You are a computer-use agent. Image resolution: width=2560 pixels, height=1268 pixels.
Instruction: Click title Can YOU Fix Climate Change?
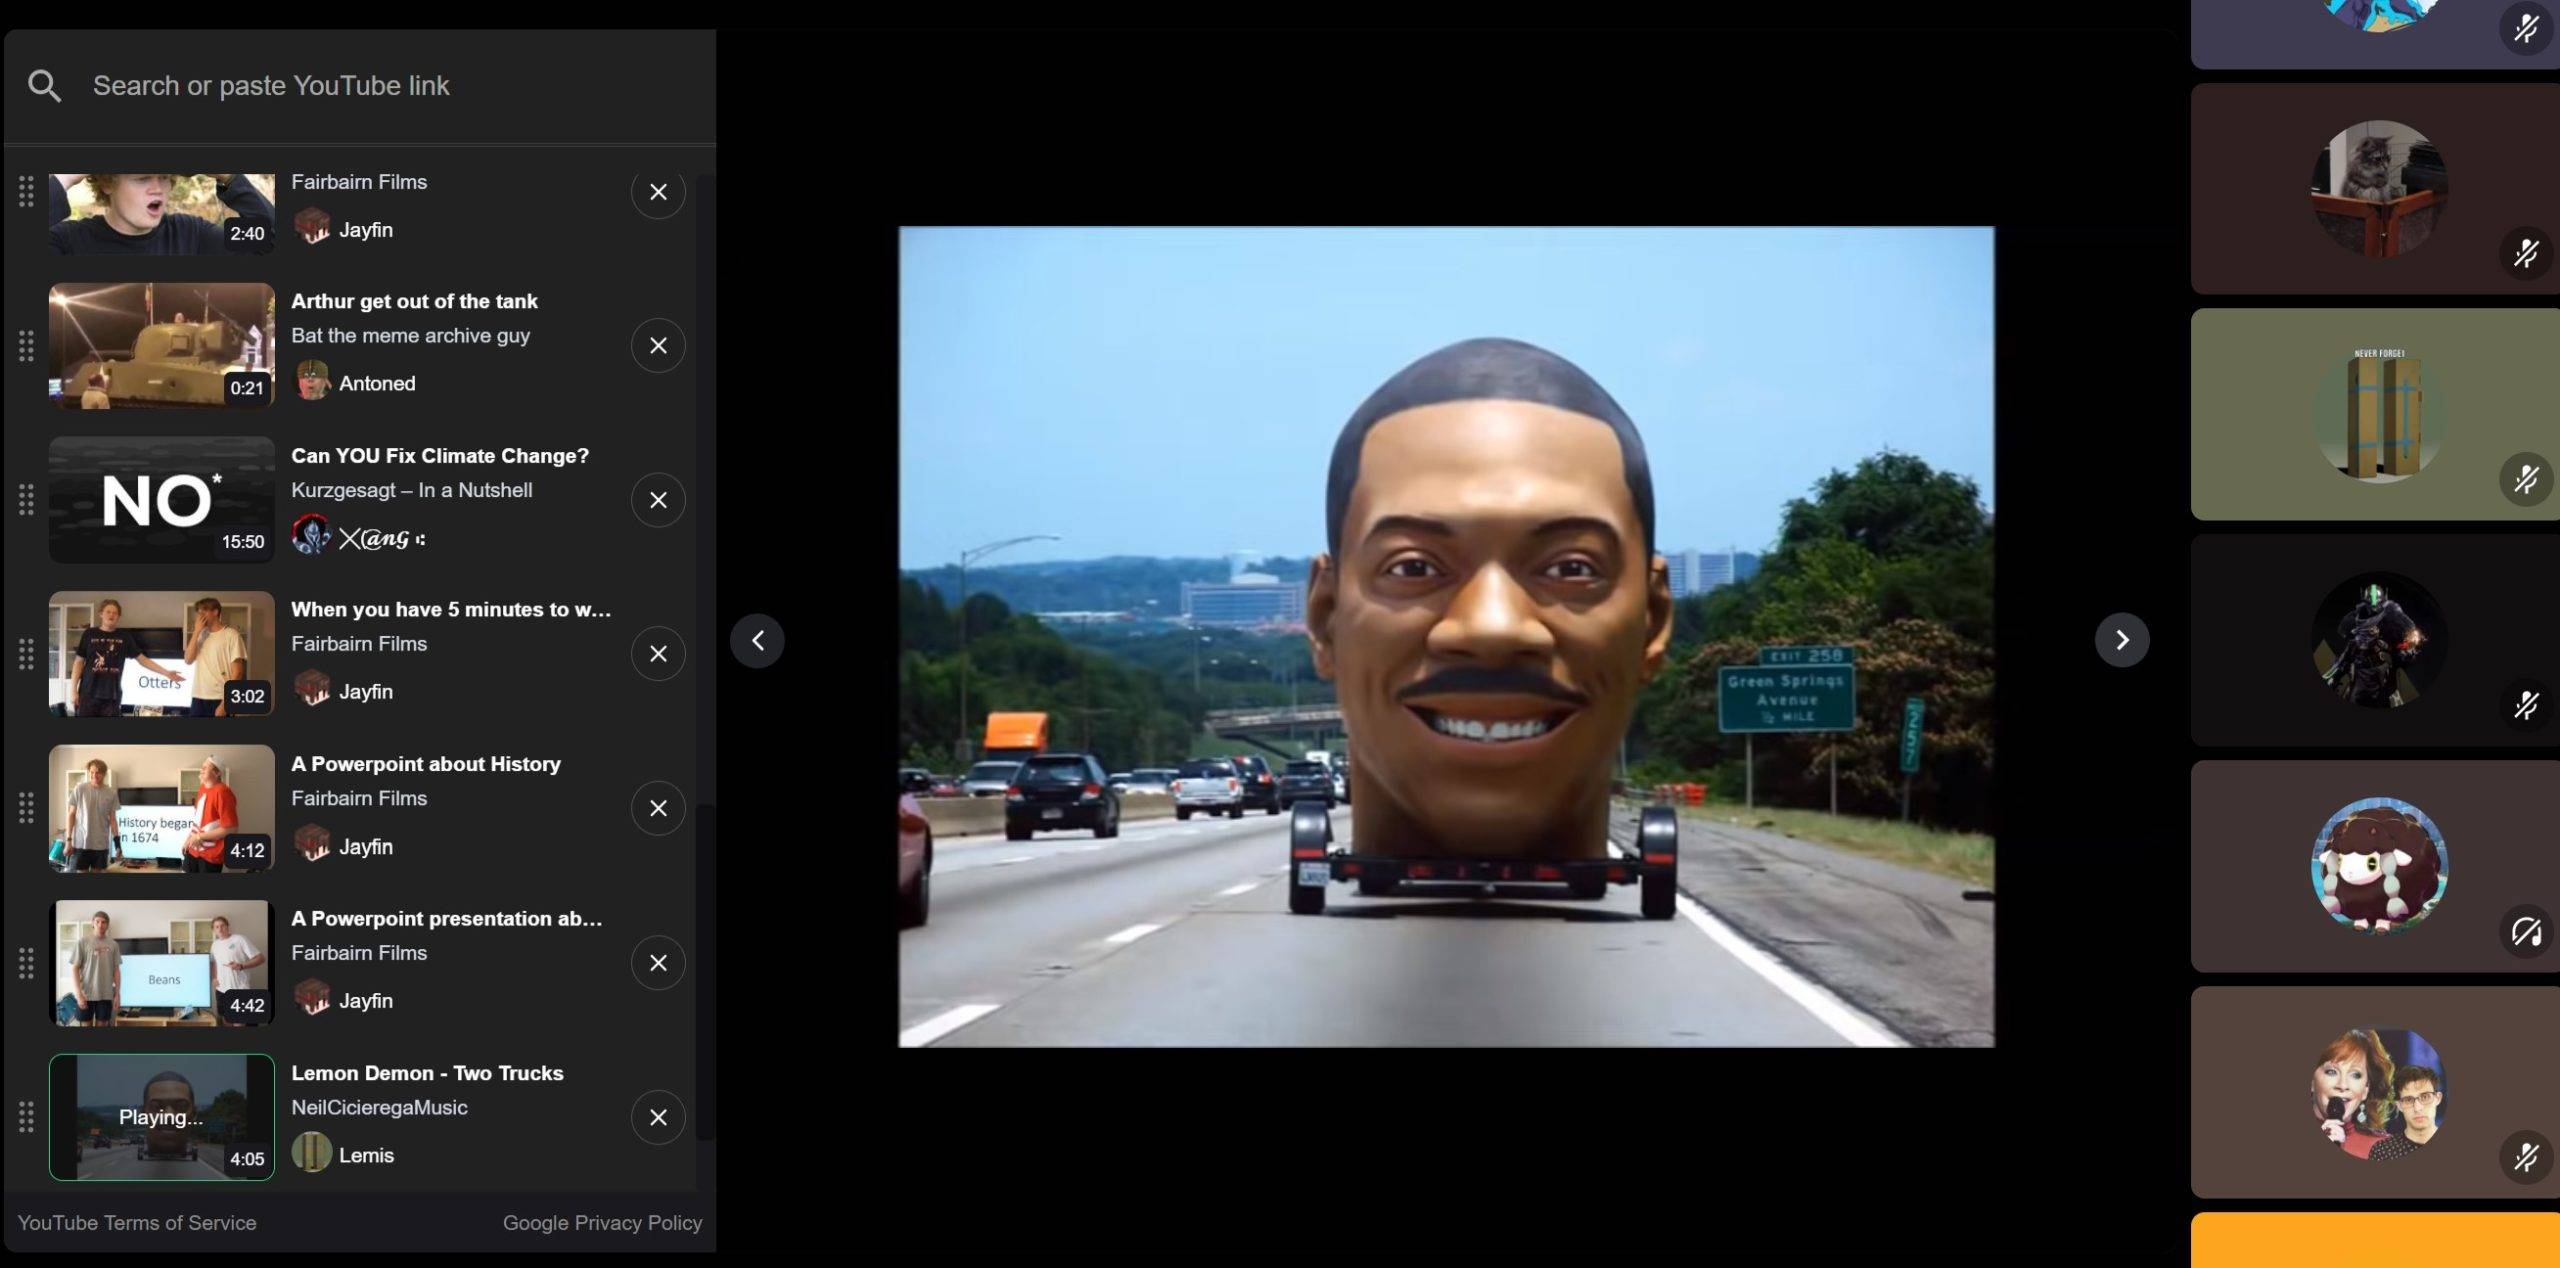[x=440, y=456]
